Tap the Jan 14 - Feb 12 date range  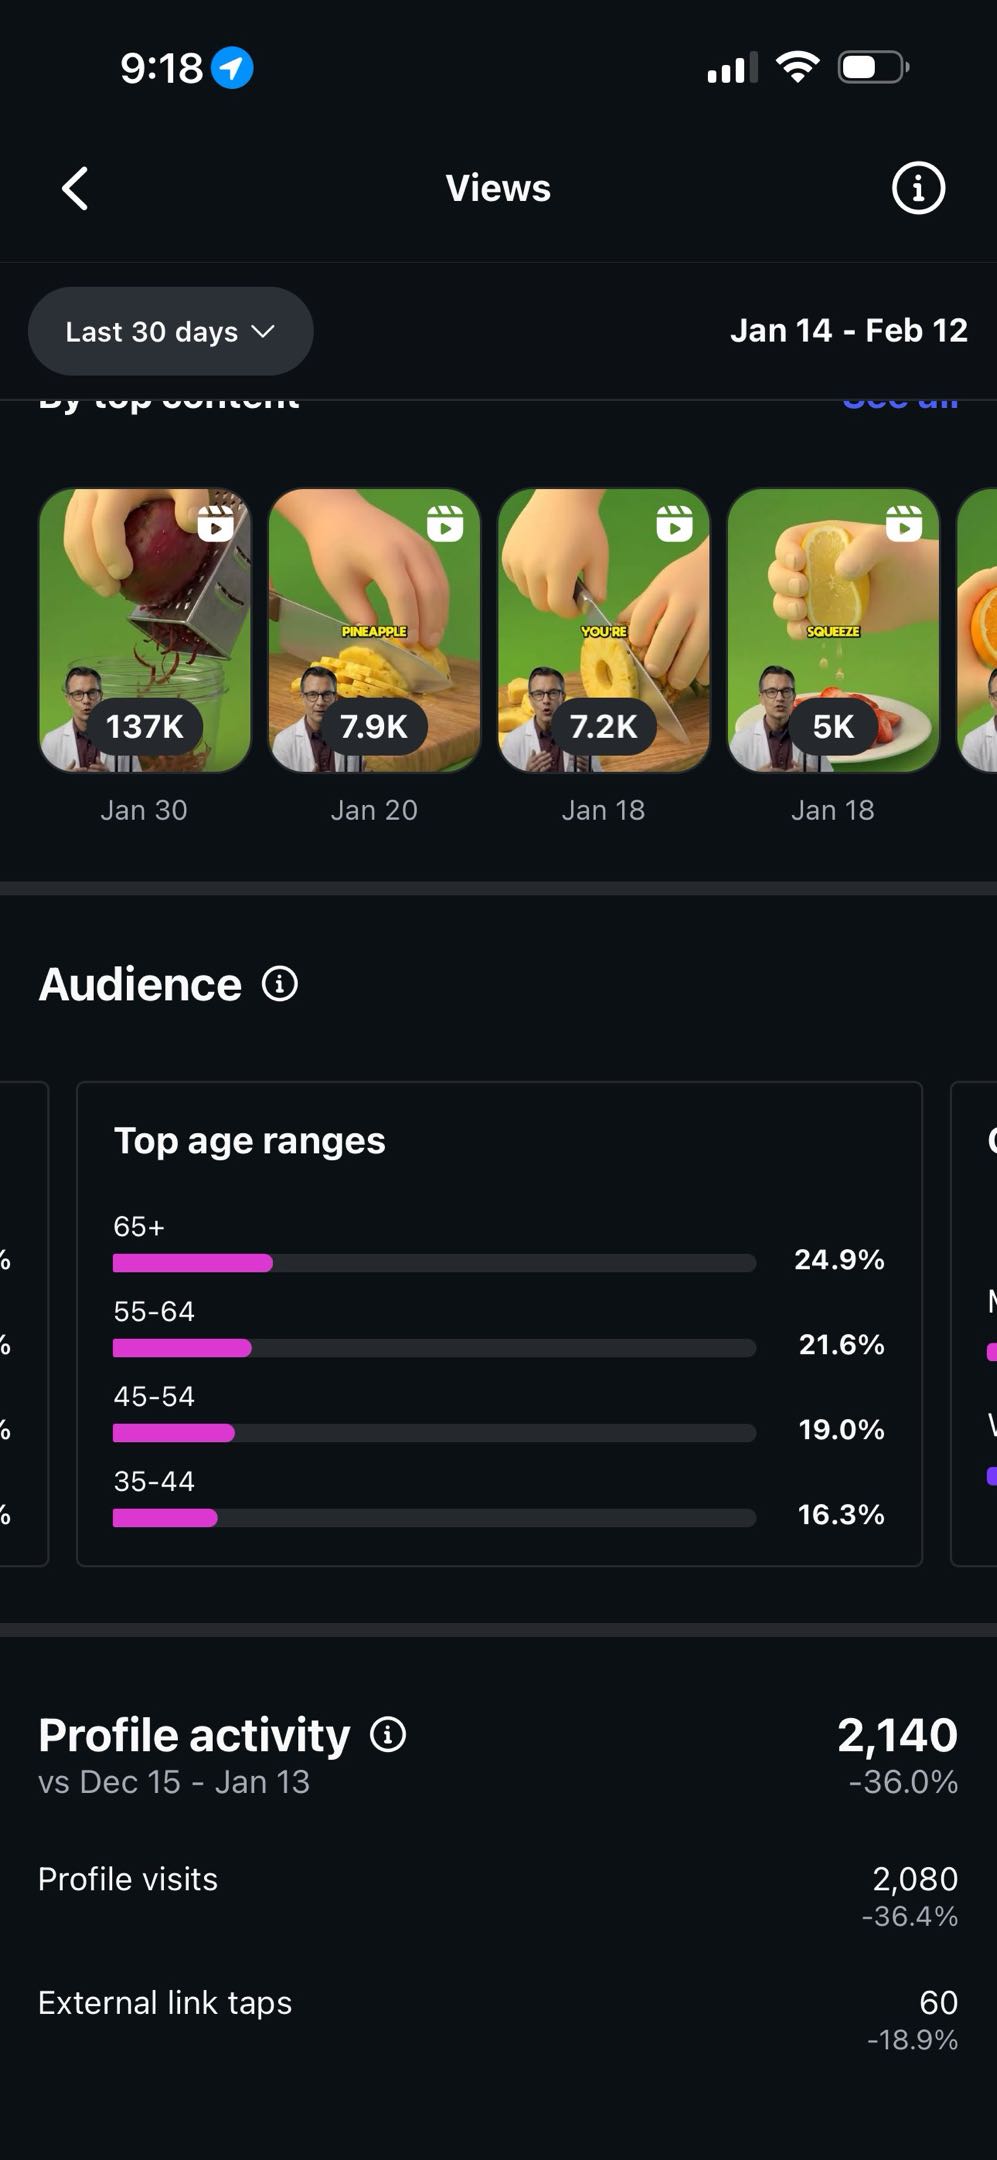pos(848,331)
